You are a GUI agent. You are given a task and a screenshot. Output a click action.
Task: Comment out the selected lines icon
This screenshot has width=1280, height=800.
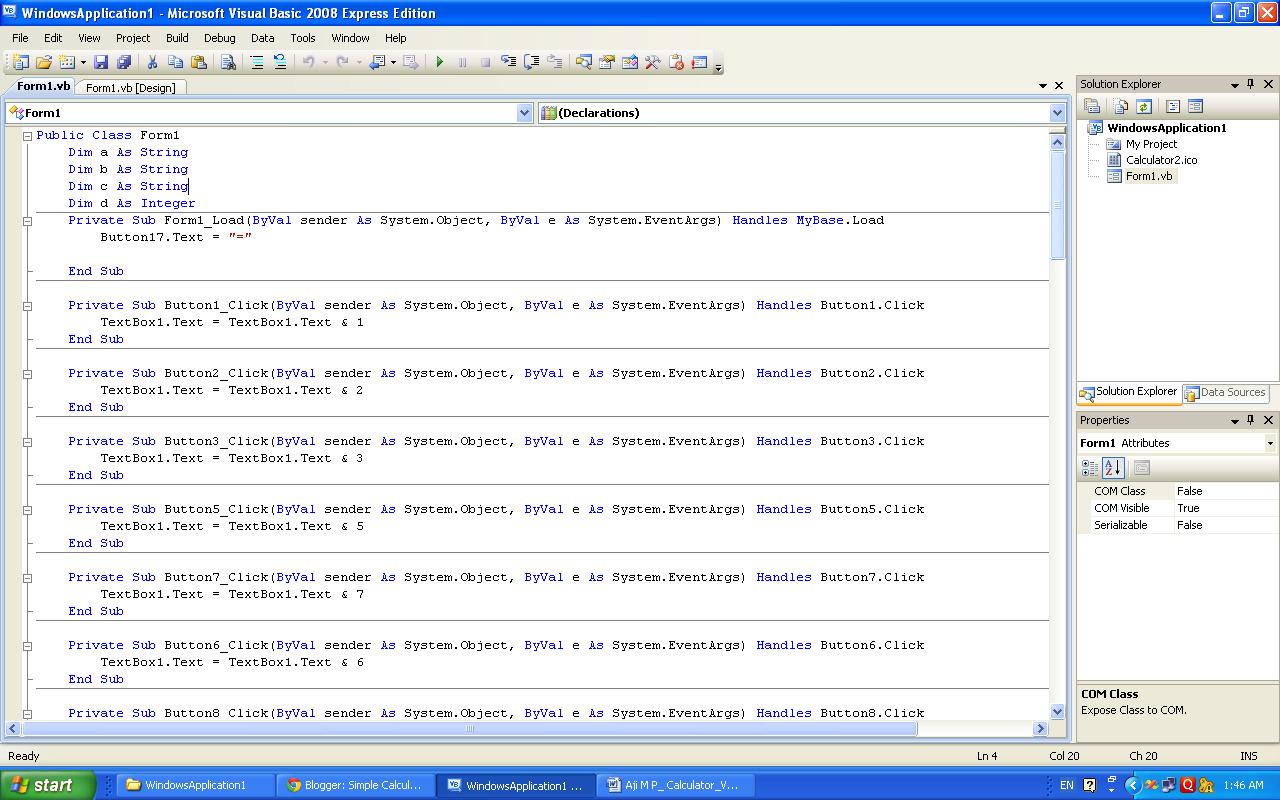click(x=257, y=62)
